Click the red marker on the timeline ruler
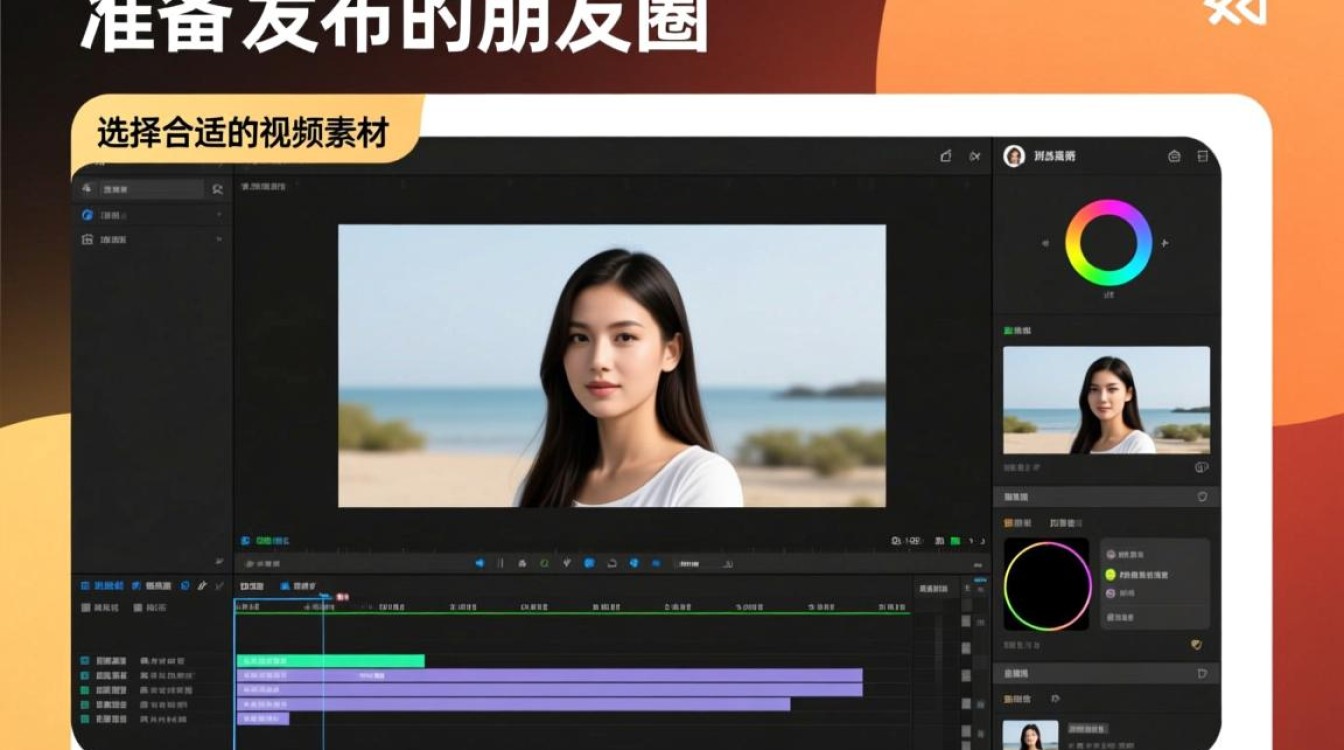The height and width of the screenshot is (750, 1344). (342, 596)
